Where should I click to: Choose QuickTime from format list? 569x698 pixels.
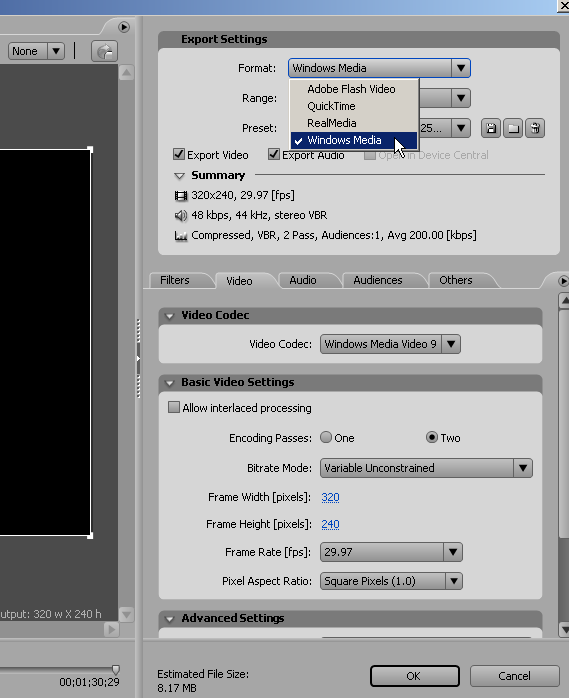coord(354,106)
